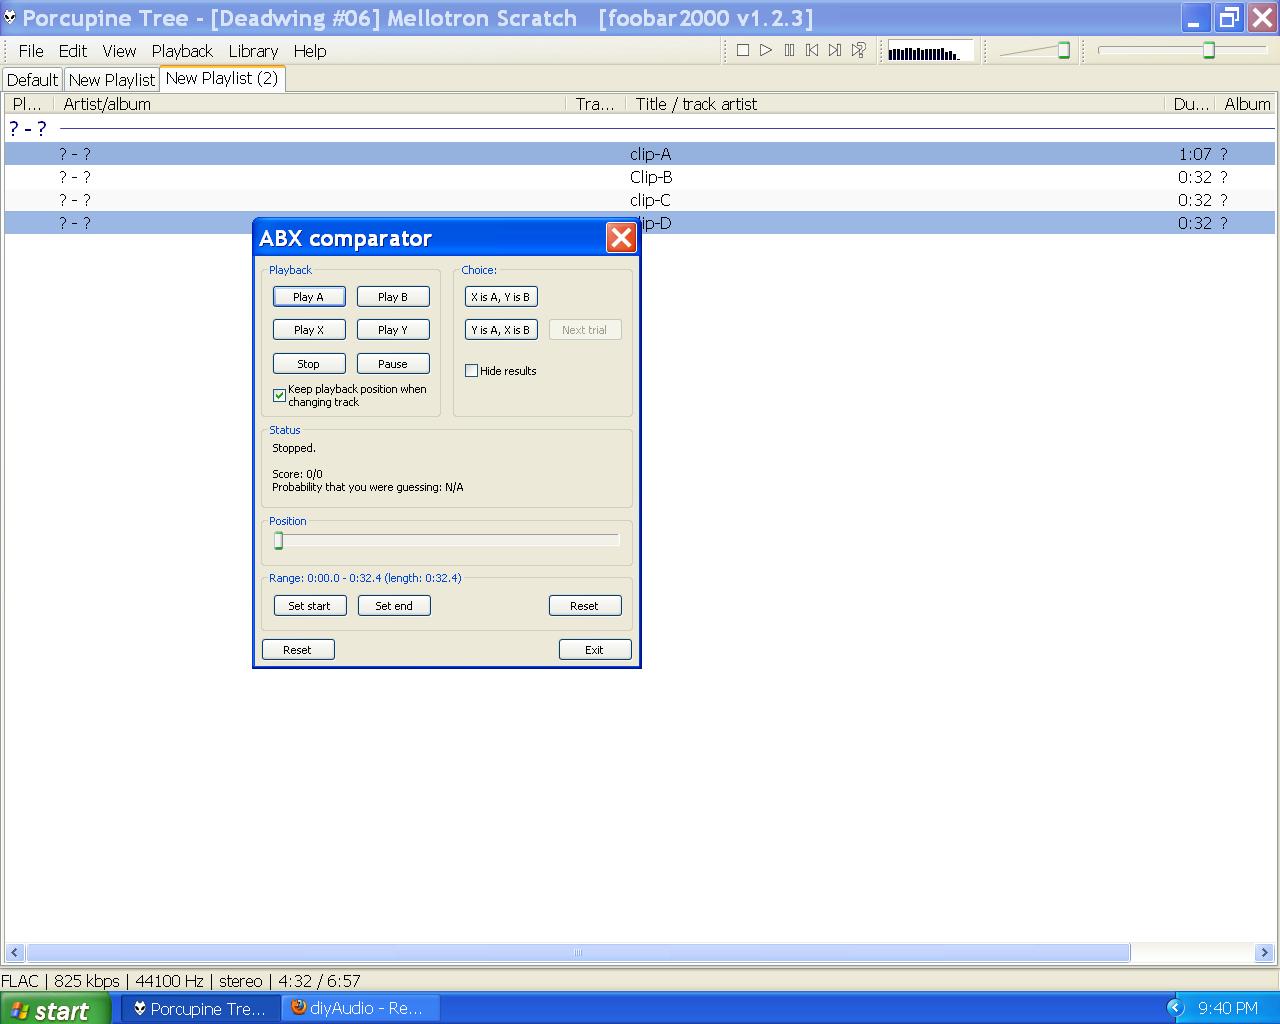The height and width of the screenshot is (1024, 1280).
Task: Click the seek bar in toolbar
Action: [x=1182, y=50]
